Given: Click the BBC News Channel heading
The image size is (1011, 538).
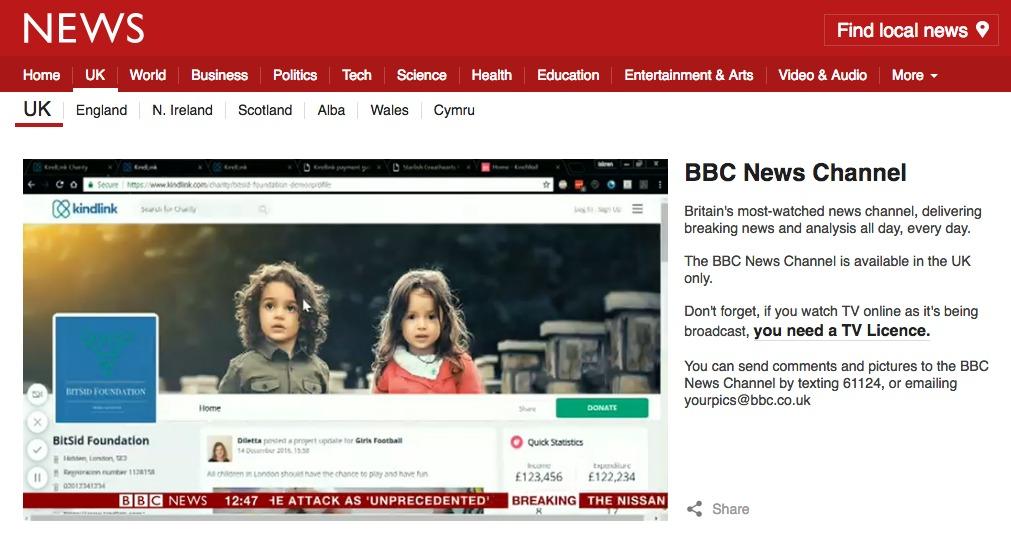Looking at the screenshot, I should coord(795,173).
